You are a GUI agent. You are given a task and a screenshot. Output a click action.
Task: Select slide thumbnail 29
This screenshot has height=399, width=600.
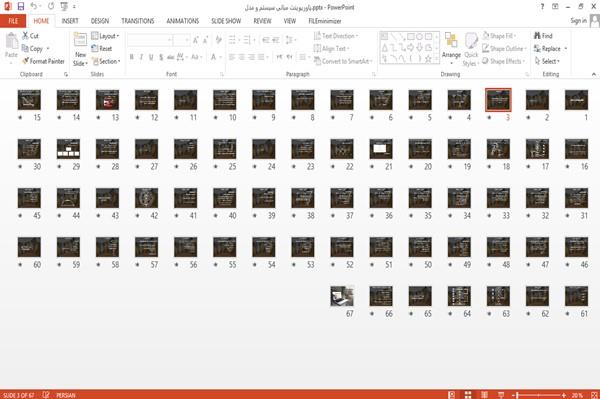[68, 149]
